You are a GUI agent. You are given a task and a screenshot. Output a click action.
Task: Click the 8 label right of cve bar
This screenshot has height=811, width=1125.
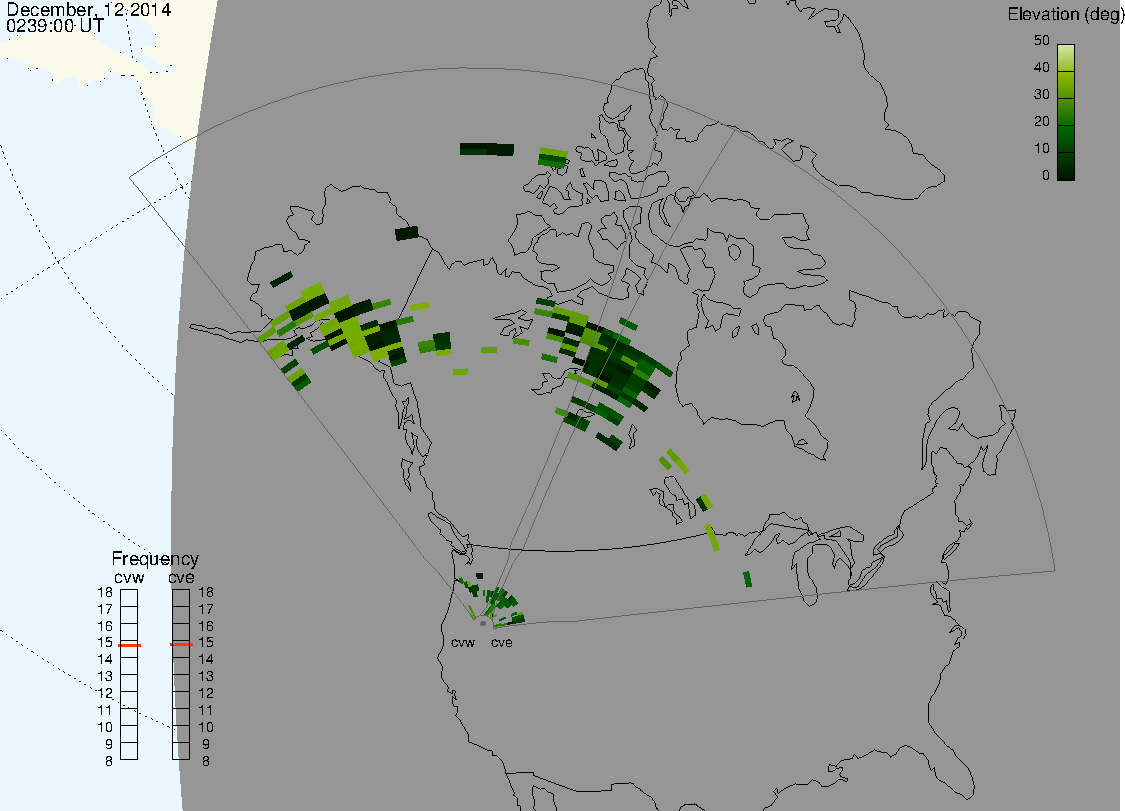[206, 761]
